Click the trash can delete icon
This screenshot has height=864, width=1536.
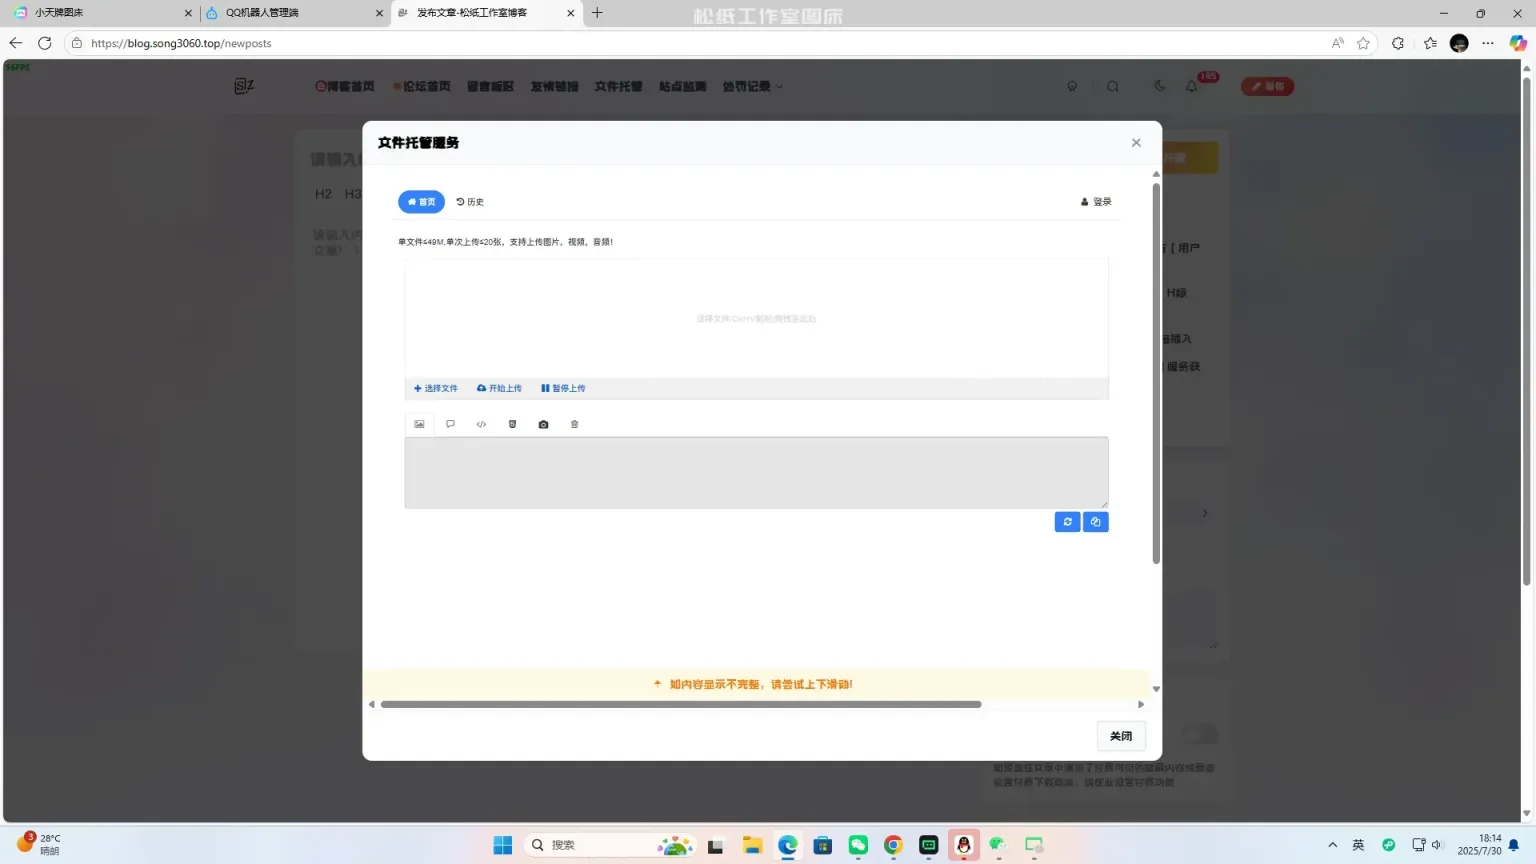(574, 424)
